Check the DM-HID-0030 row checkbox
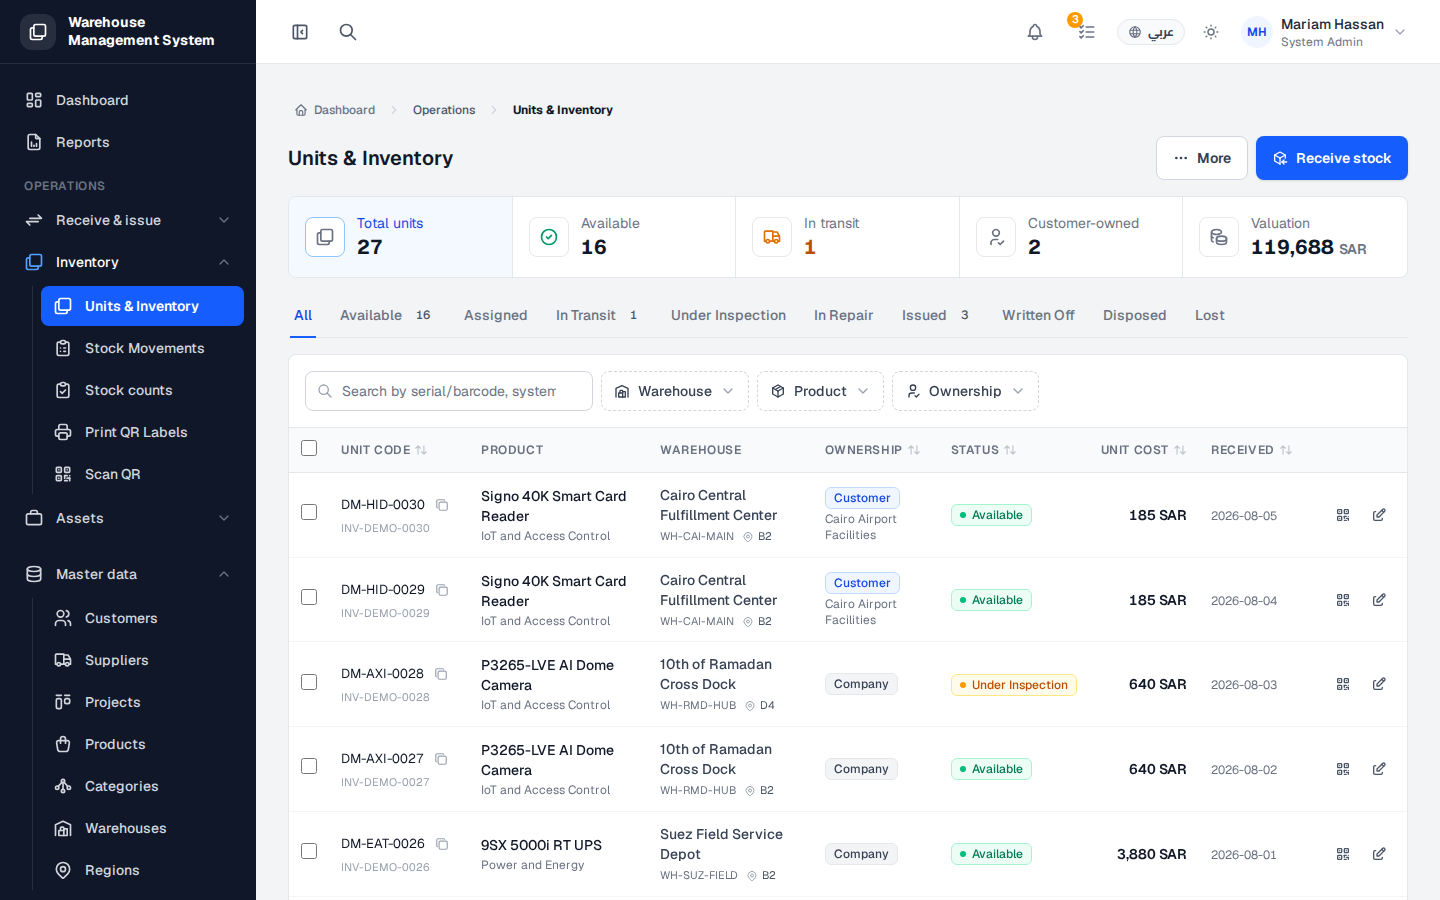This screenshot has width=1440, height=900. click(309, 512)
